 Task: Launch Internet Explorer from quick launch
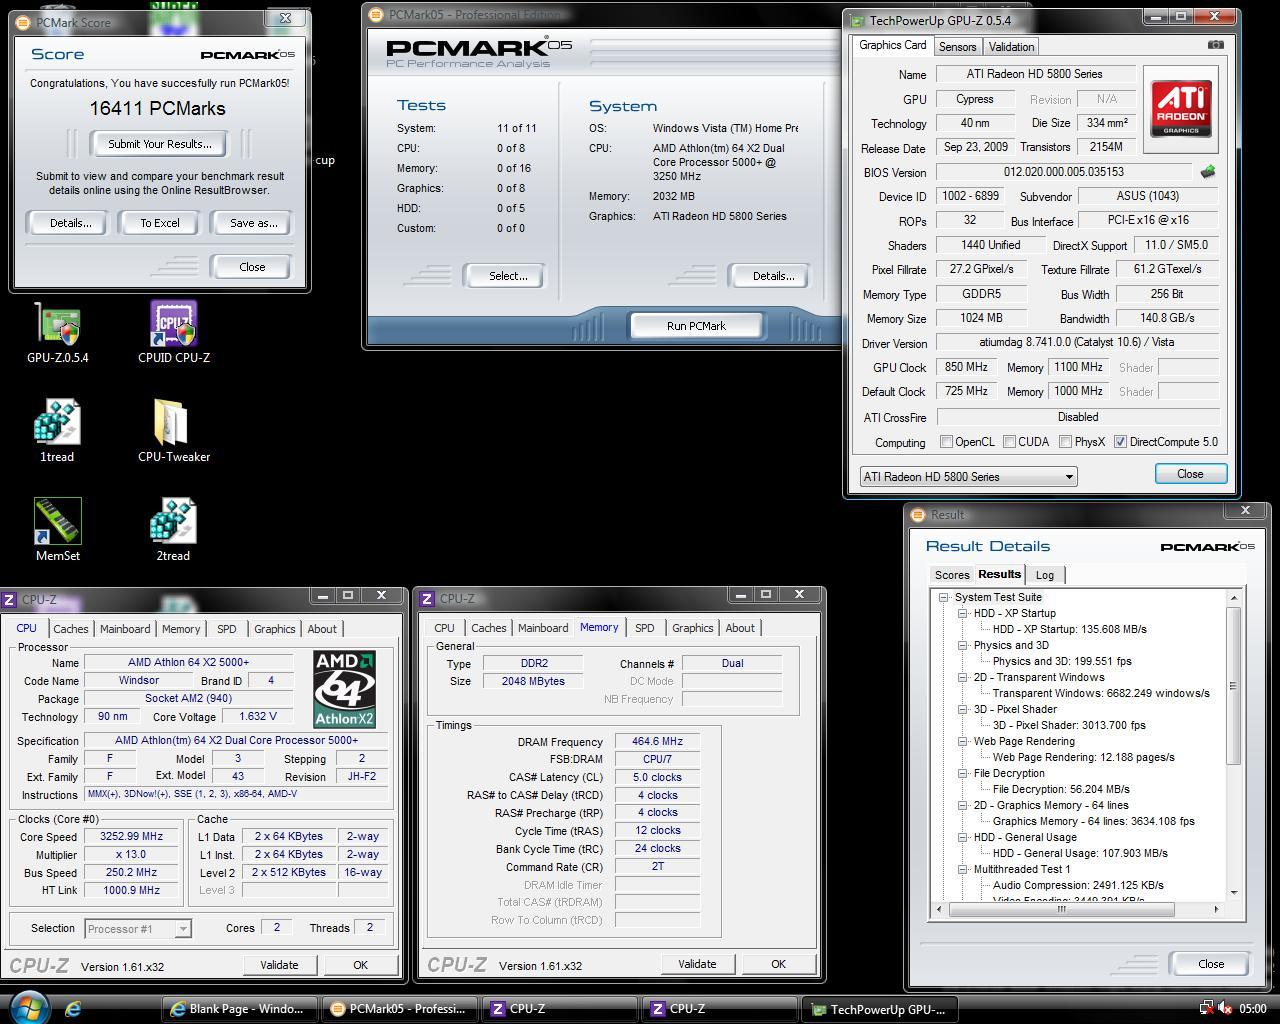(x=74, y=1009)
